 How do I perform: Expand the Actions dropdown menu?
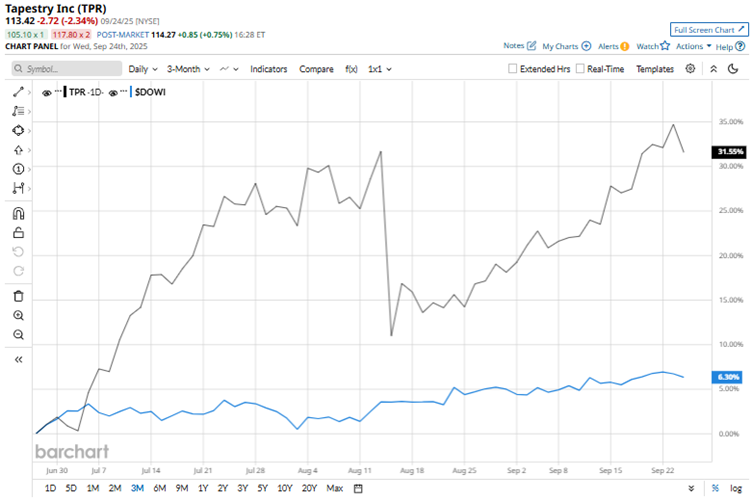coord(693,46)
